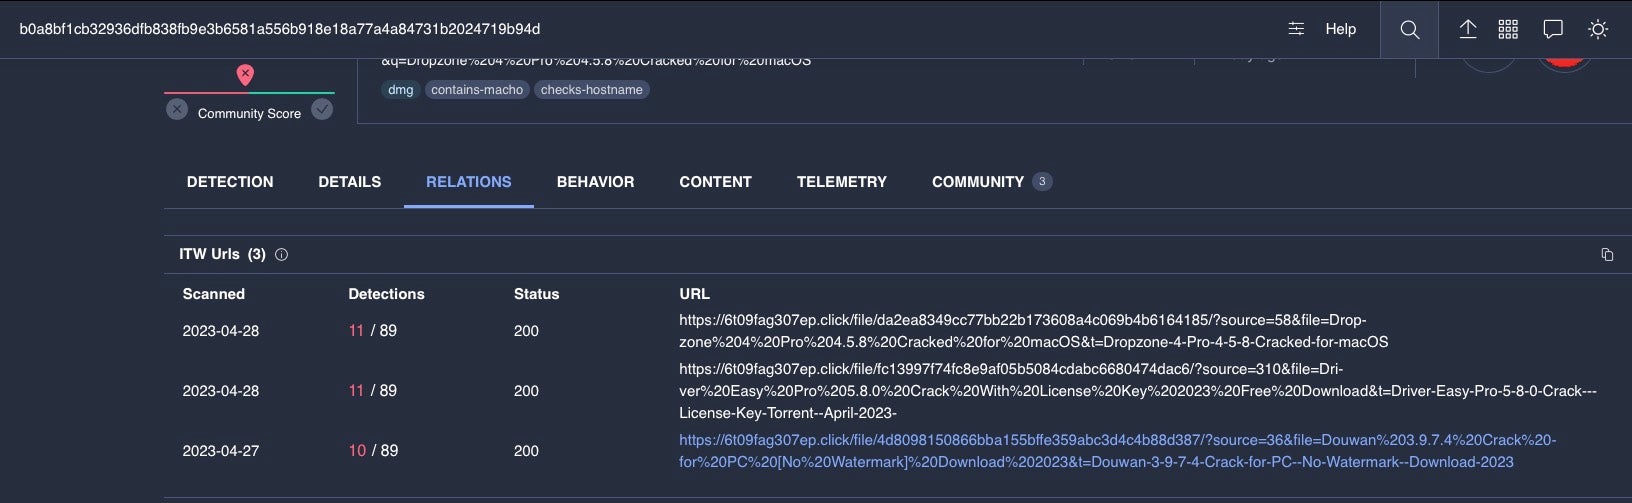Click the dmg tag chip

point(400,90)
